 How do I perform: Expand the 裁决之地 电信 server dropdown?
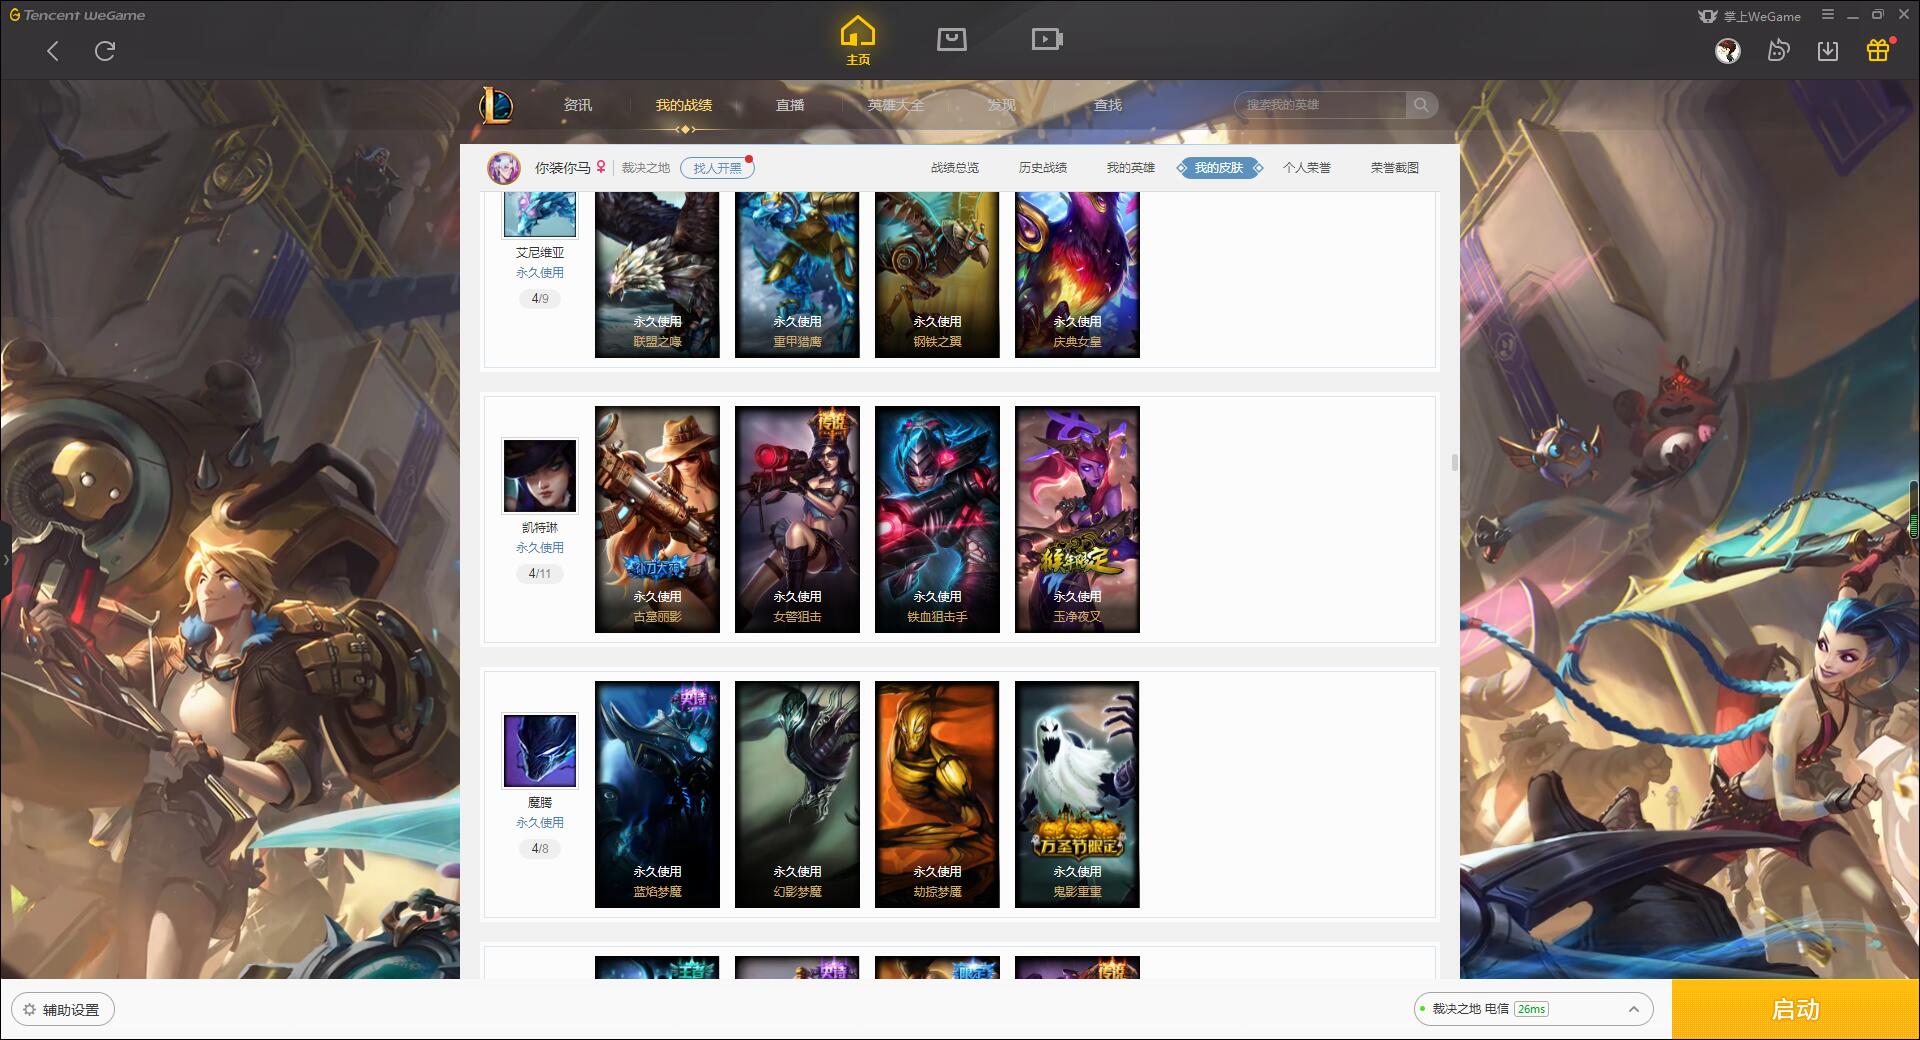click(x=1533, y=1009)
